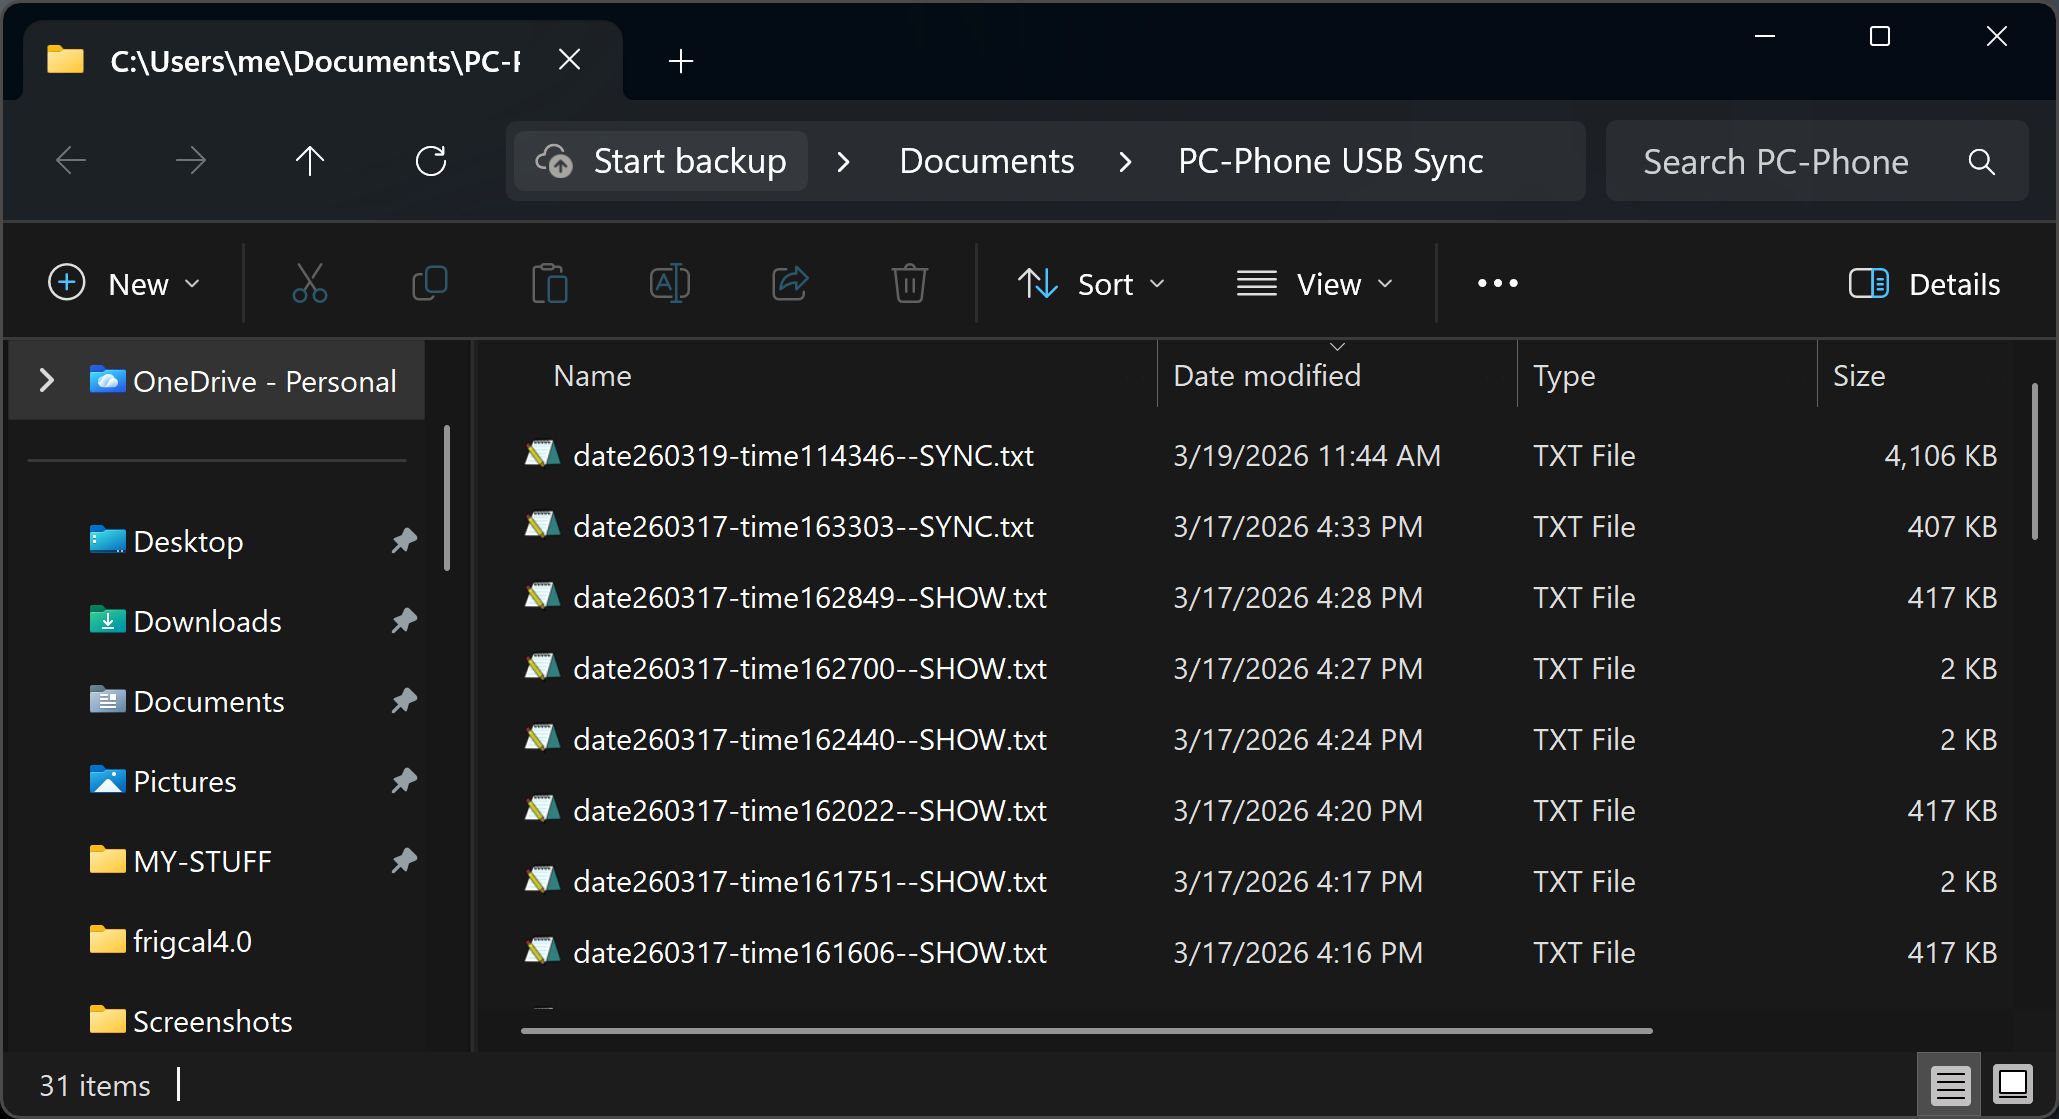2059x1119 pixels.
Task: Switch to large thumbnails view button
Action: pyautogui.click(x=2012, y=1084)
